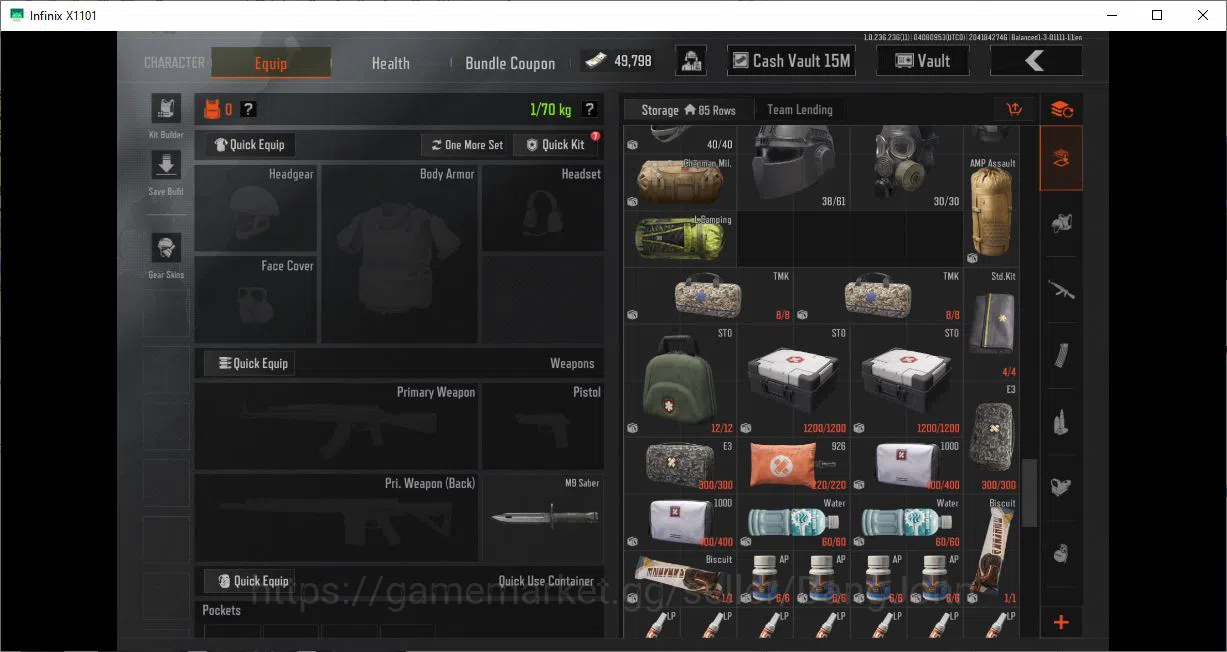Select the highlighted all-items storage category
Screen dimensions: 1227x652
coord(1061,158)
